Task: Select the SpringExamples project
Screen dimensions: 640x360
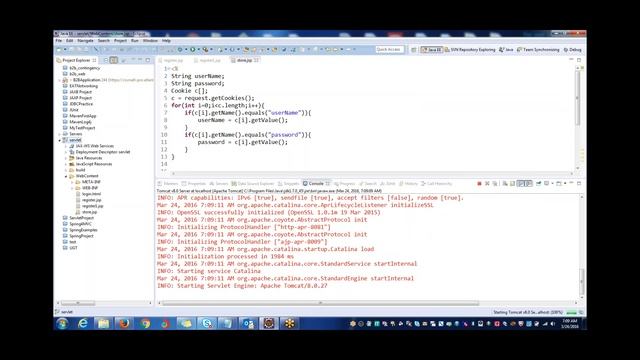Action: [83, 230]
